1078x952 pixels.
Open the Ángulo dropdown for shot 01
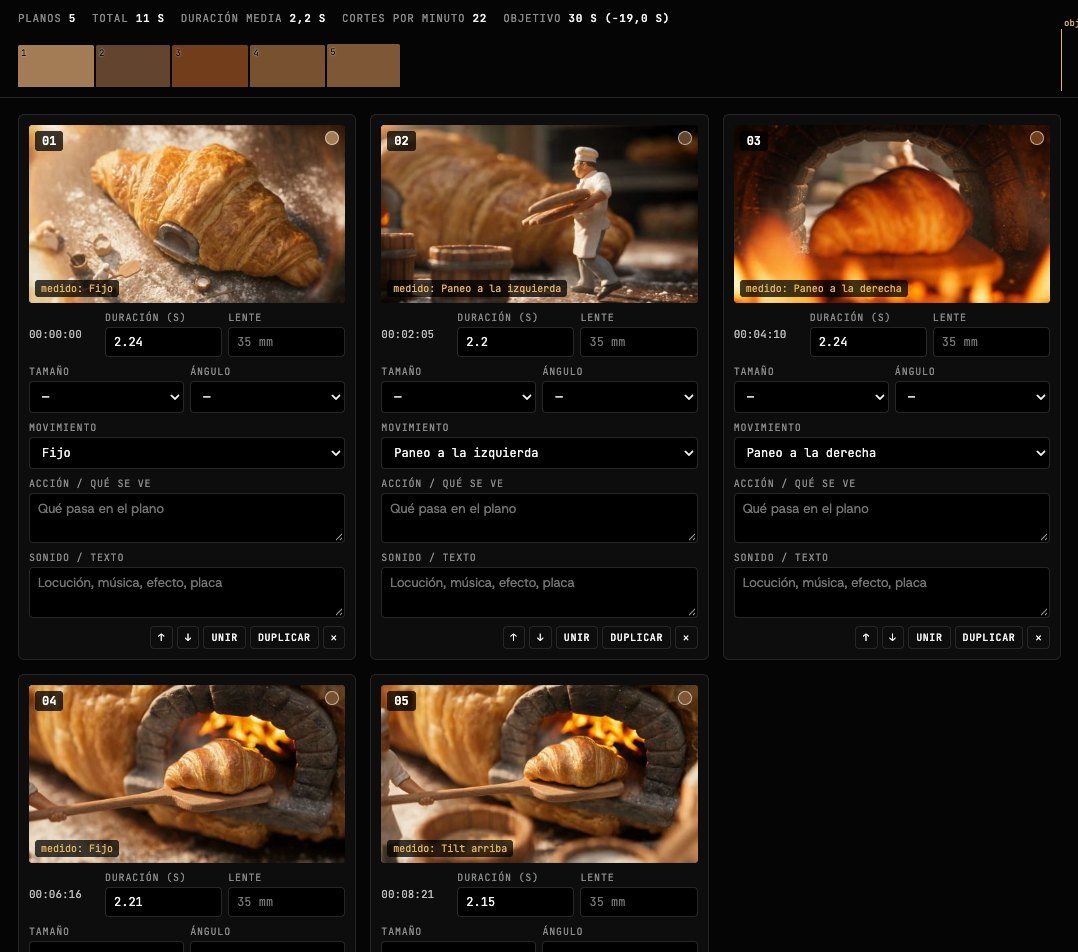pos(267,397)
